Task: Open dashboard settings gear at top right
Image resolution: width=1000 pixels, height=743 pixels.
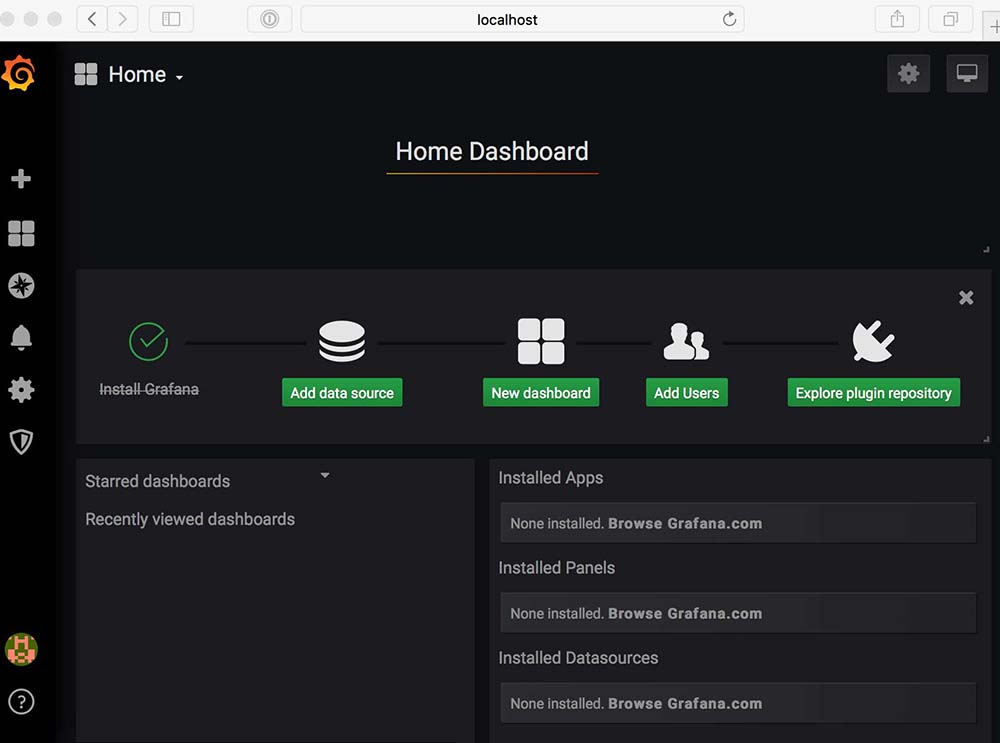Action: point(908,74)
